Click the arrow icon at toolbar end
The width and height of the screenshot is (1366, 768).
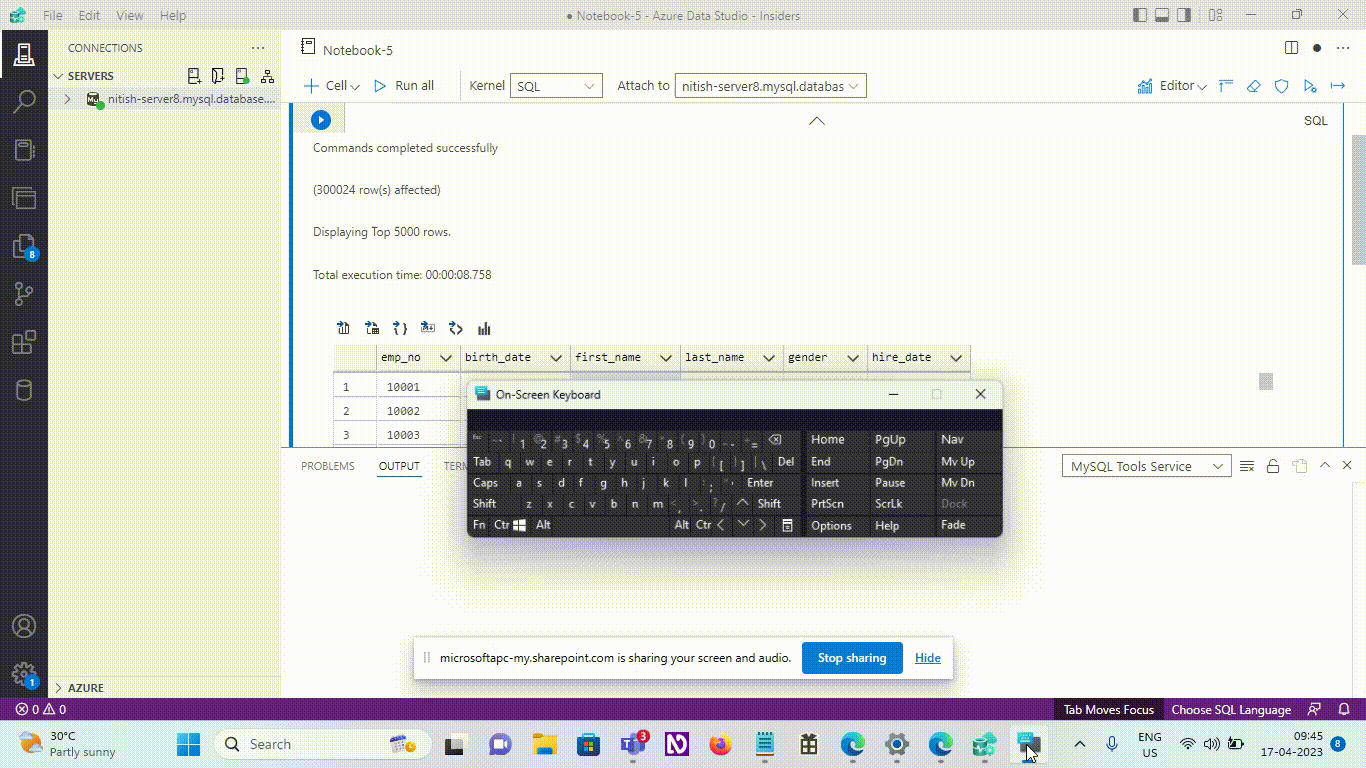click(x=1338, y=86)
